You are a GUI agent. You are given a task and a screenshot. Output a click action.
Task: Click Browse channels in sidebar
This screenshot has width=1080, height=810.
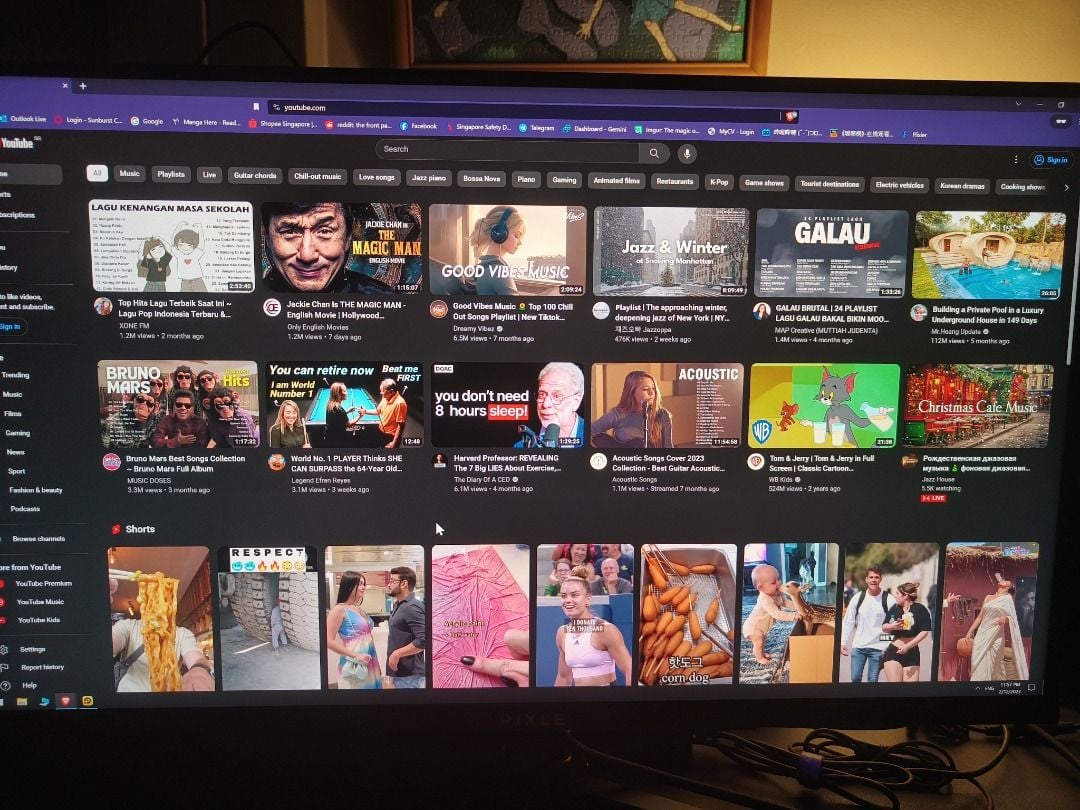pyautogui.click(x=39, y=539)
